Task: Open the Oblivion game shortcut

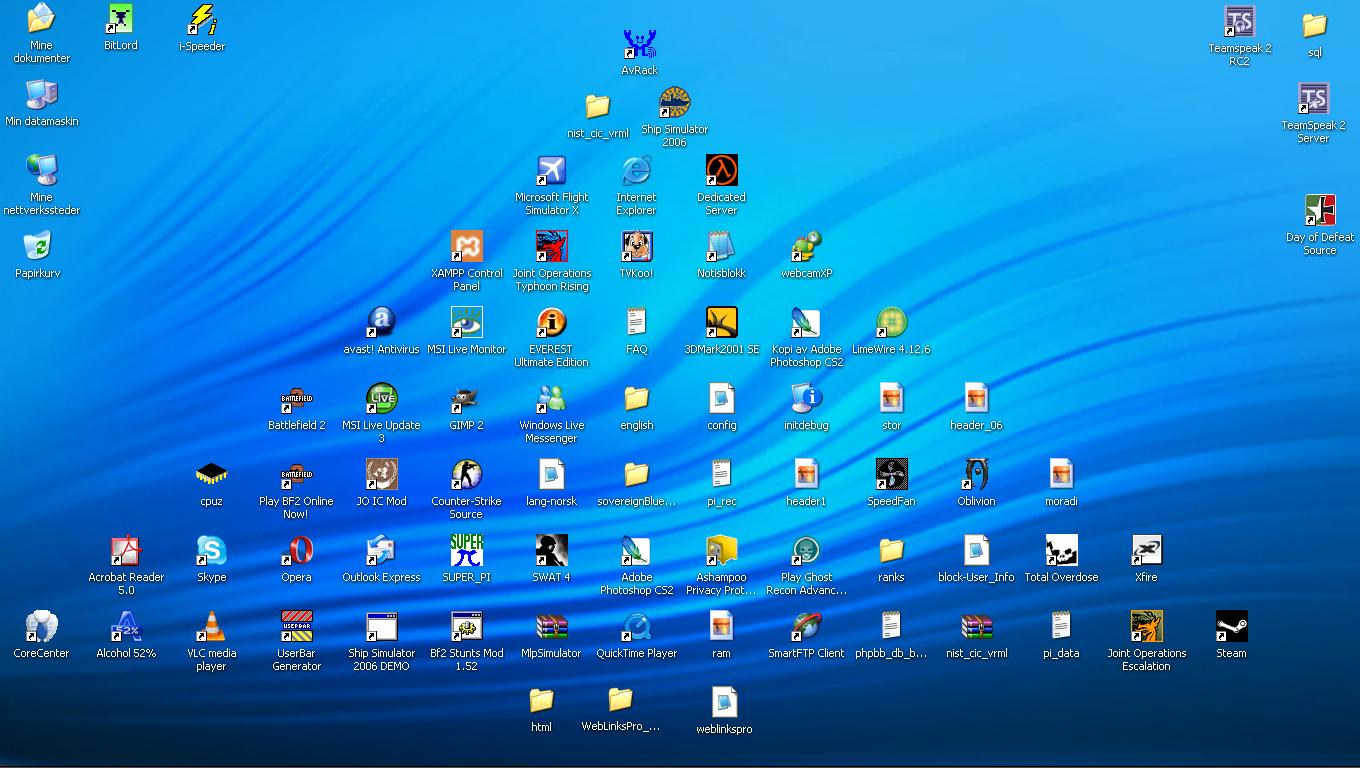Action: coord(976,475)
